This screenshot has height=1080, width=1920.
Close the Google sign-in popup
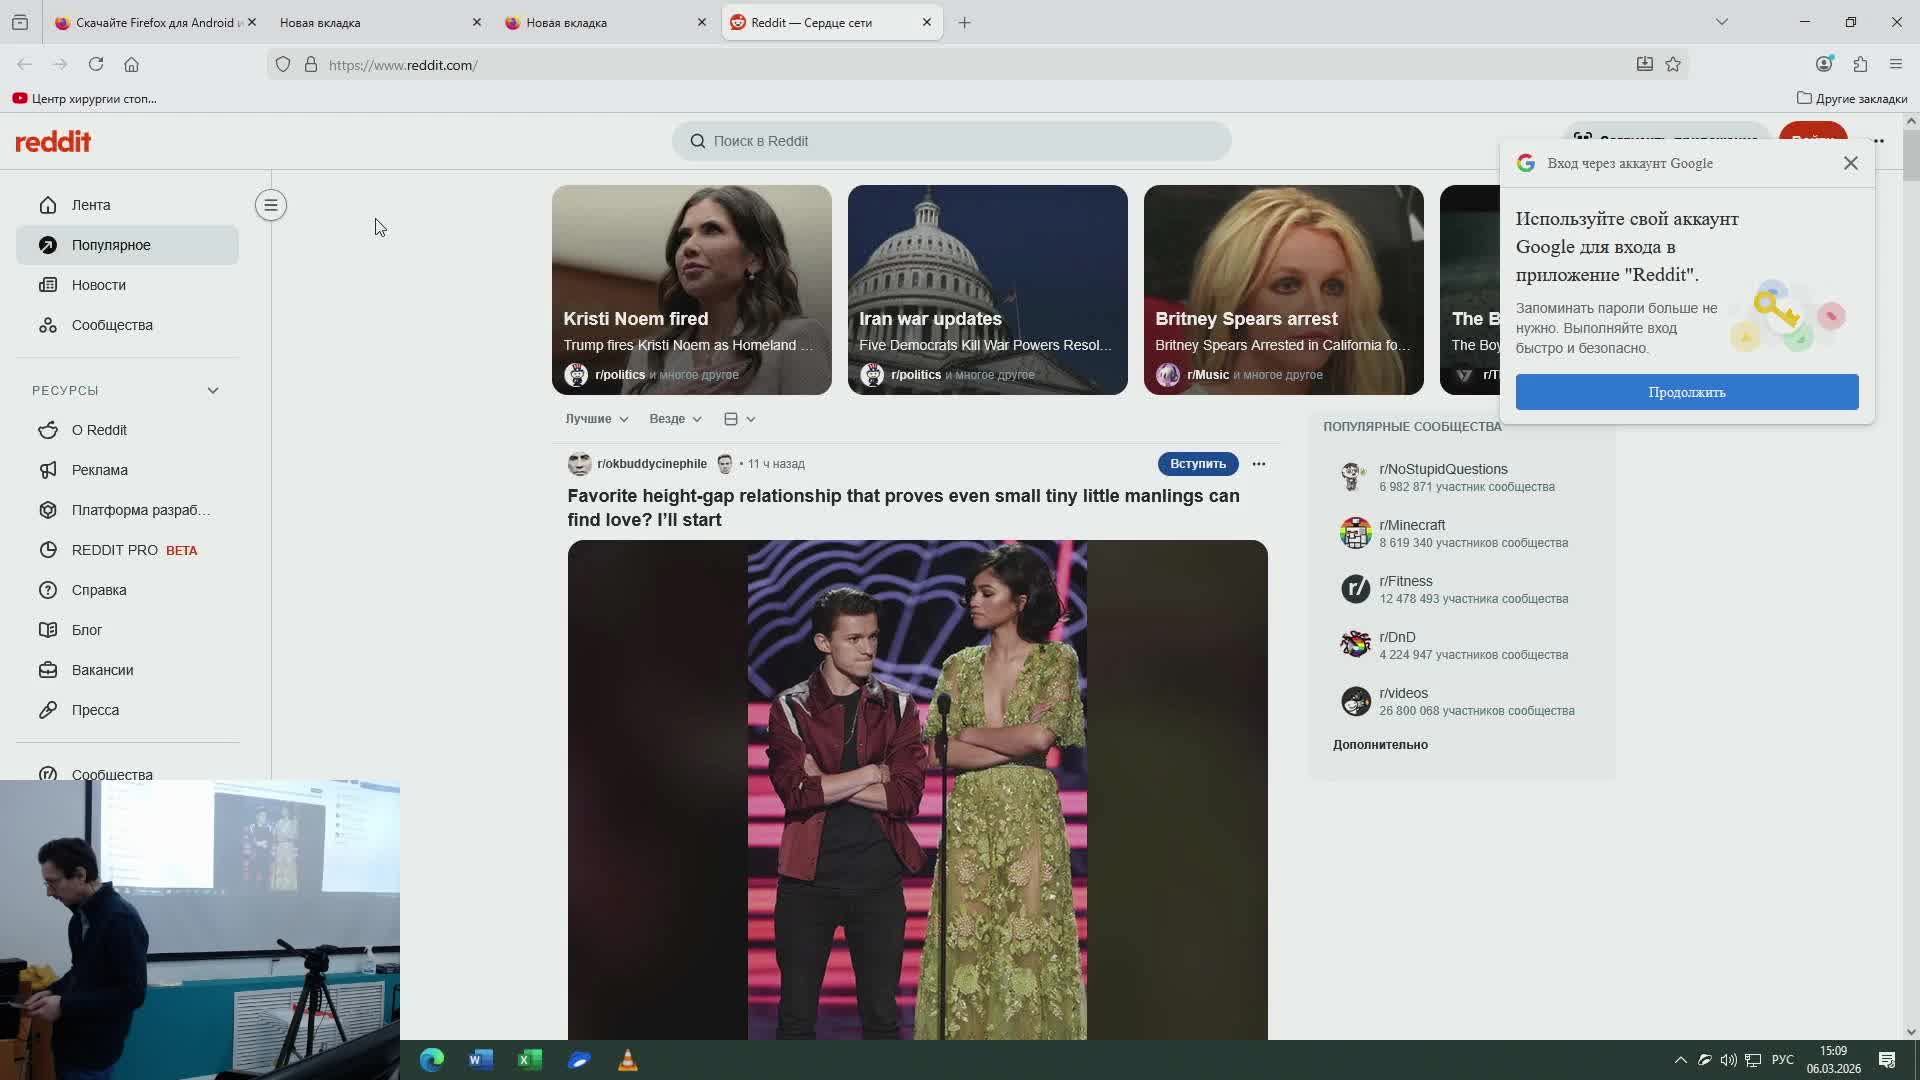click(1850, 163)
